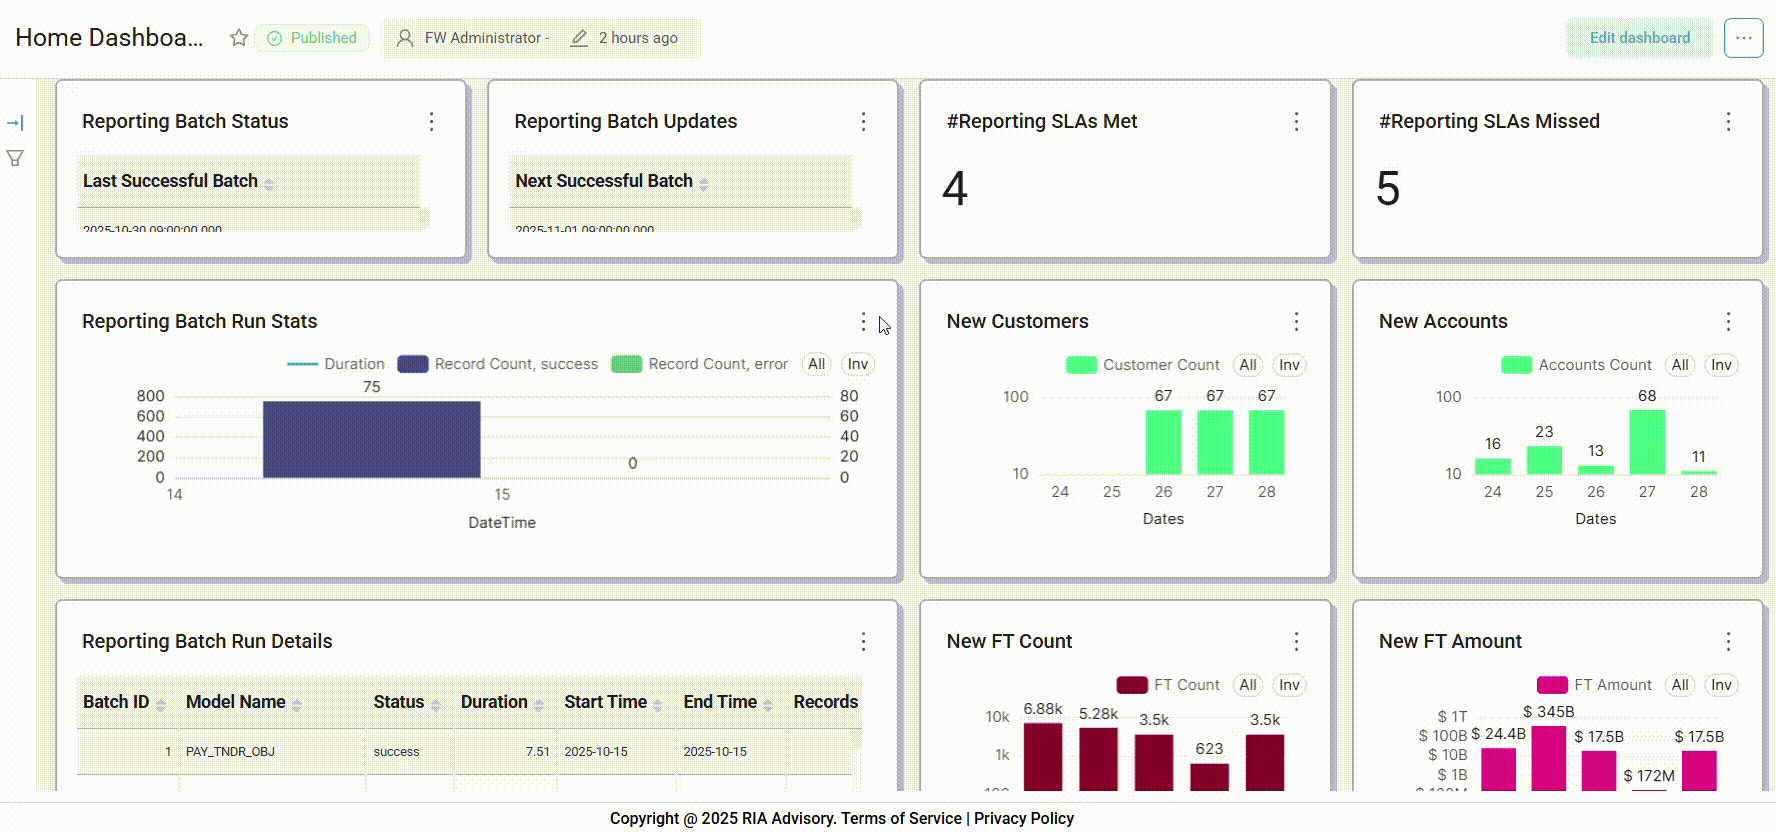This screenshot has height=832, width=1776.
Task: Open New FT Amount chart options menu
Action: click(1728, 641)
